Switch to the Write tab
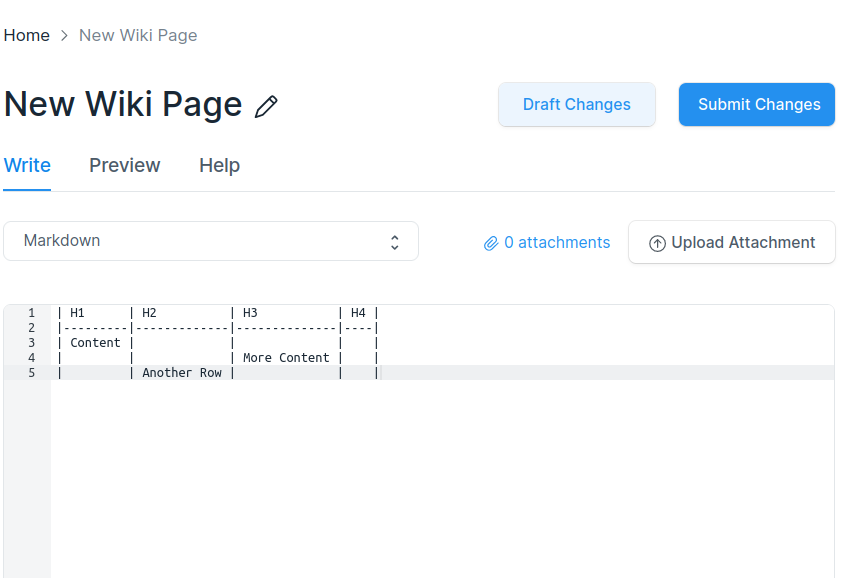This screenshot has width=845, height=578. coord(27,165)
